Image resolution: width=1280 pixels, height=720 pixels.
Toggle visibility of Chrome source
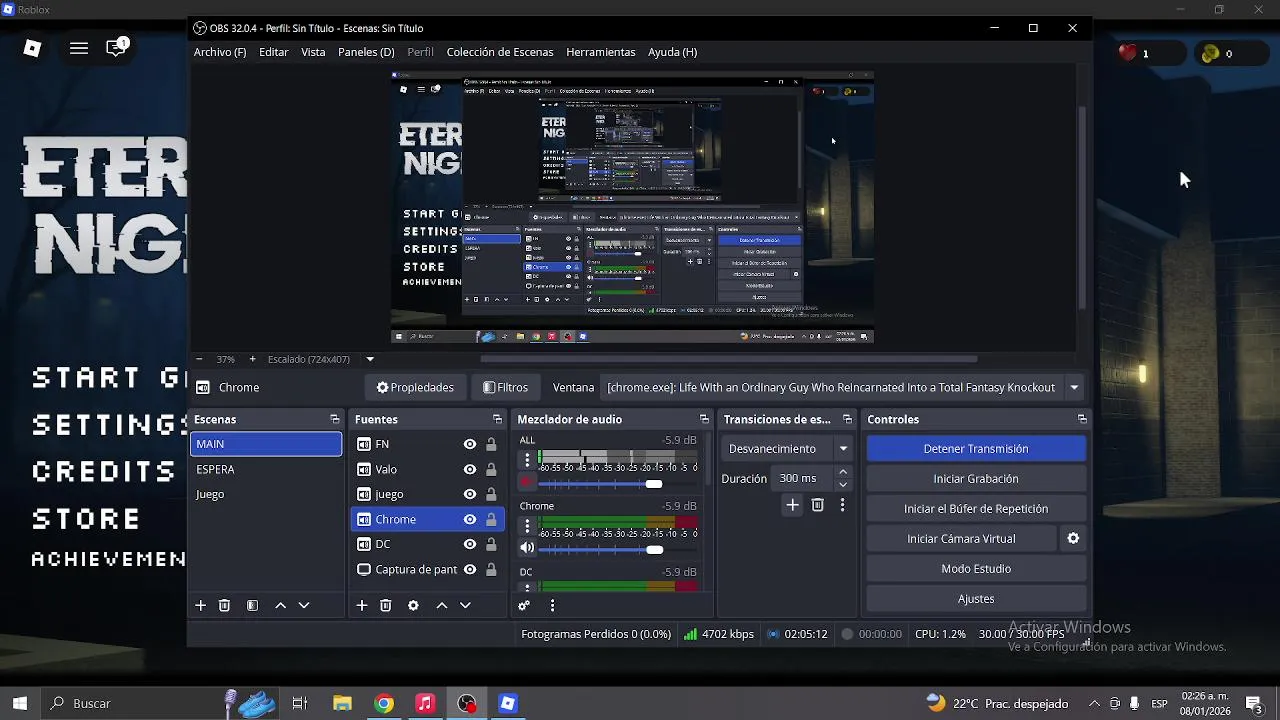469,519
